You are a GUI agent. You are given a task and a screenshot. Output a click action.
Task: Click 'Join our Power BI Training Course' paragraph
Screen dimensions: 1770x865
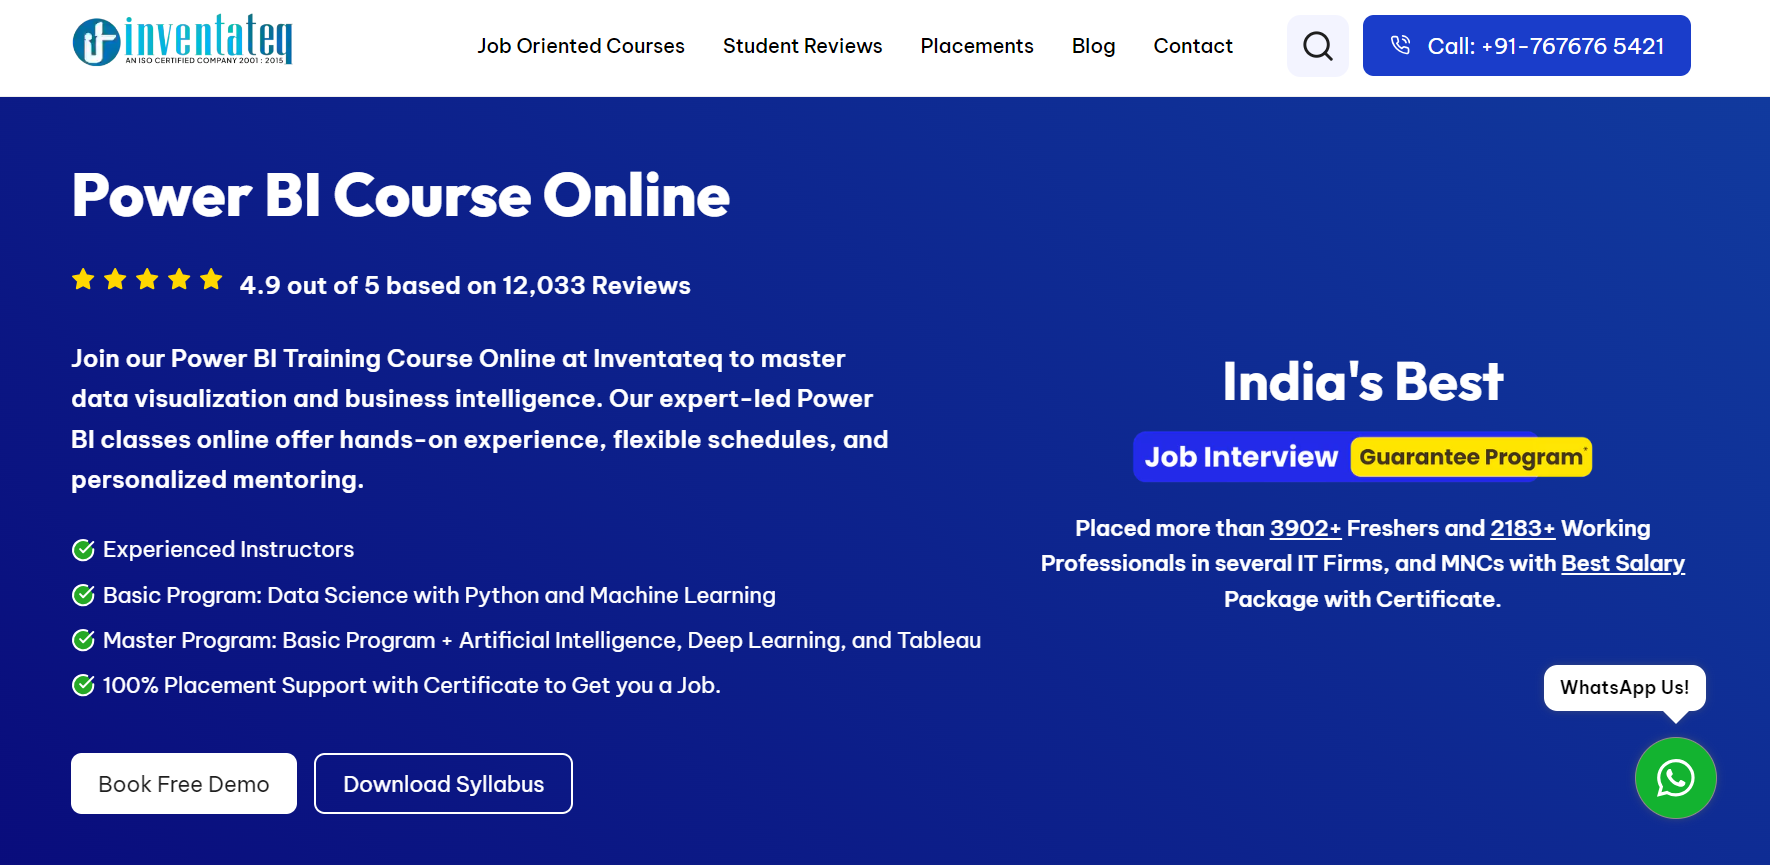tap(480, 419)
